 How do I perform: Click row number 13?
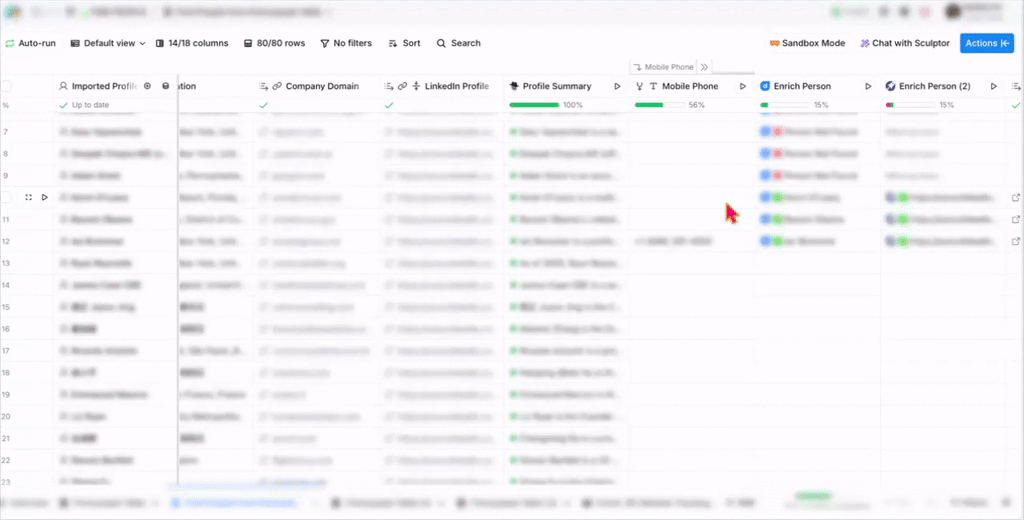point(6,263)
